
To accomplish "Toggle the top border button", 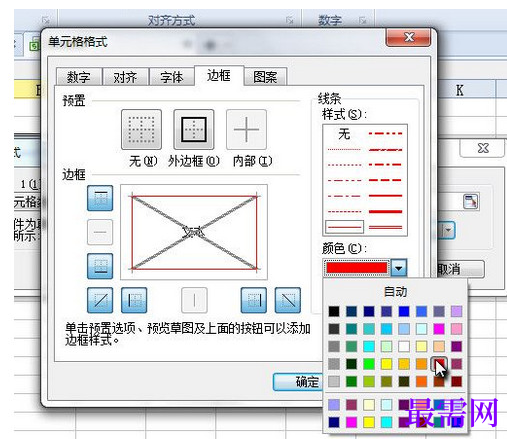I will click(x=100, y=198).
